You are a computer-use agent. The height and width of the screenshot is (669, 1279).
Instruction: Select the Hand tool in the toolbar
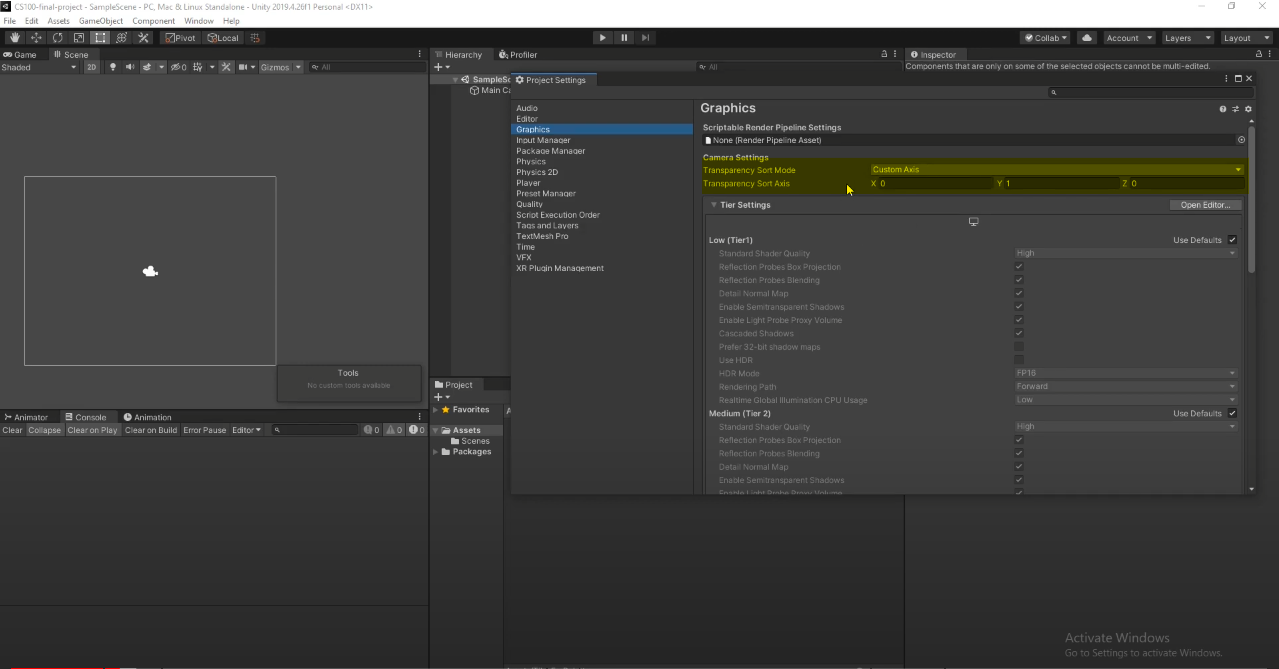15,38
